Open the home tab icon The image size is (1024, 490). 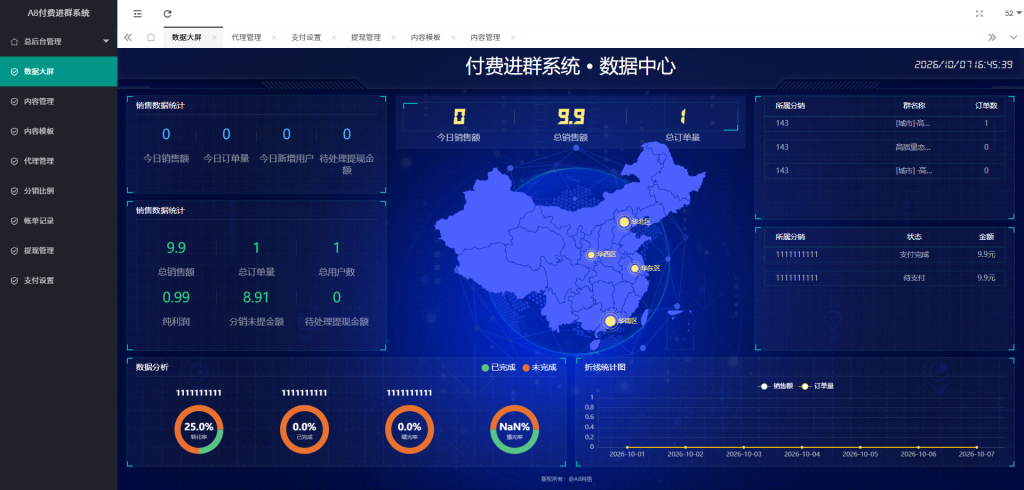click(x=151, y=37)
